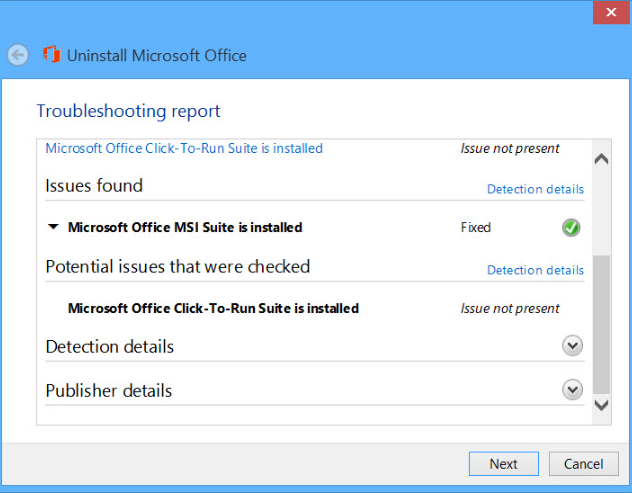The height and width of the screenshot is (493, 632).
Task: Select bold Click-To-Run Suite is installed entry
Action: click(x=213, y=308)
